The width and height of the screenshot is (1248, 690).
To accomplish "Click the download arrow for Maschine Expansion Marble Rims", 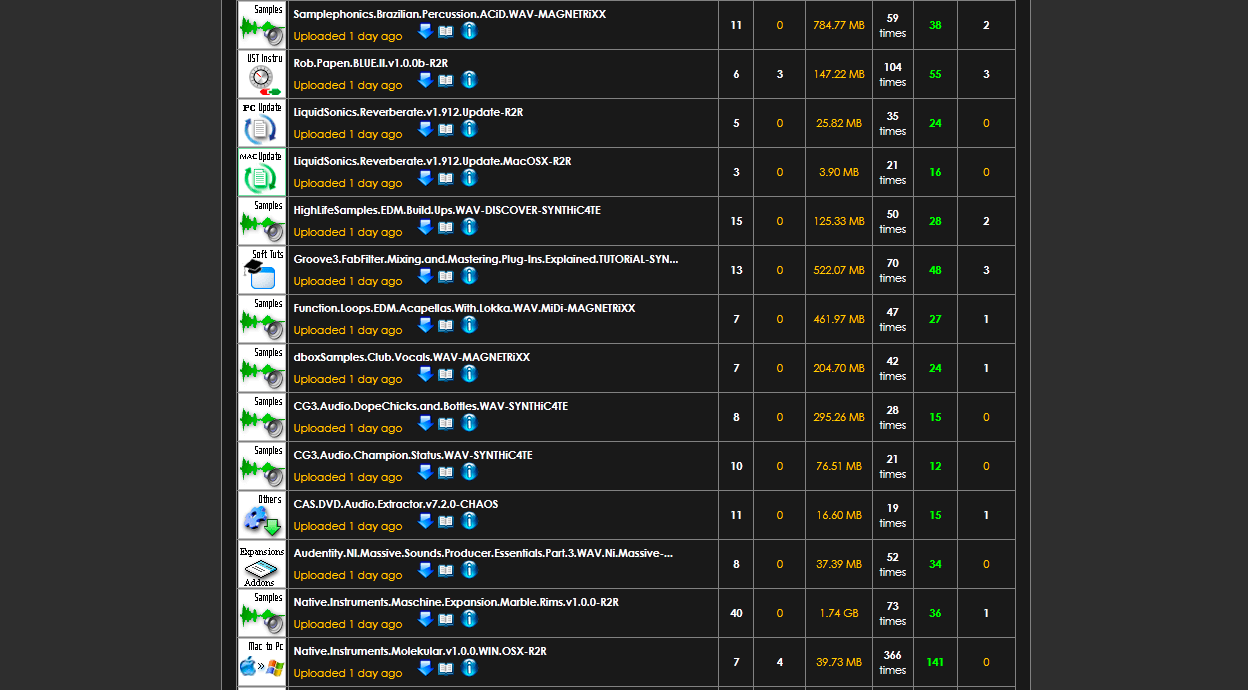I will click(x=425, y=619).
